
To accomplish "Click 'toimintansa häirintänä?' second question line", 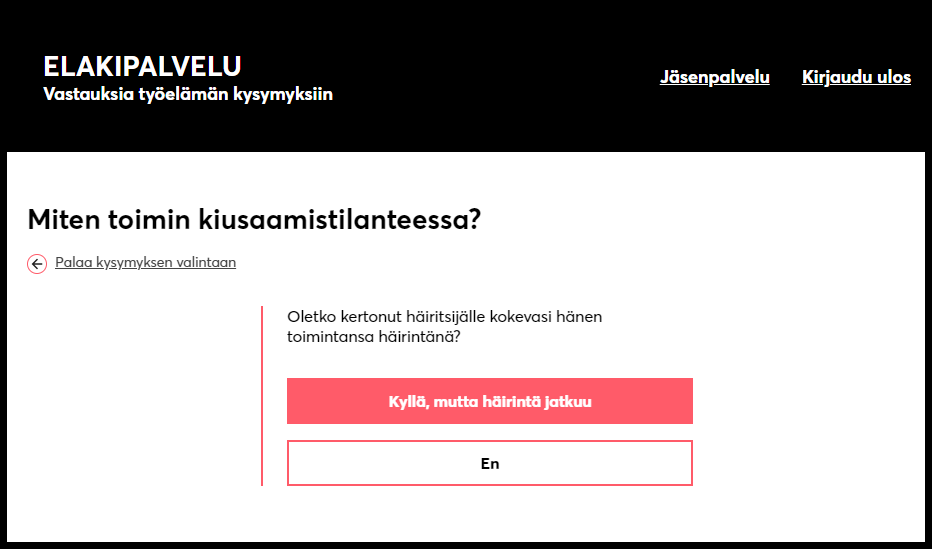I will pos(373,337).
